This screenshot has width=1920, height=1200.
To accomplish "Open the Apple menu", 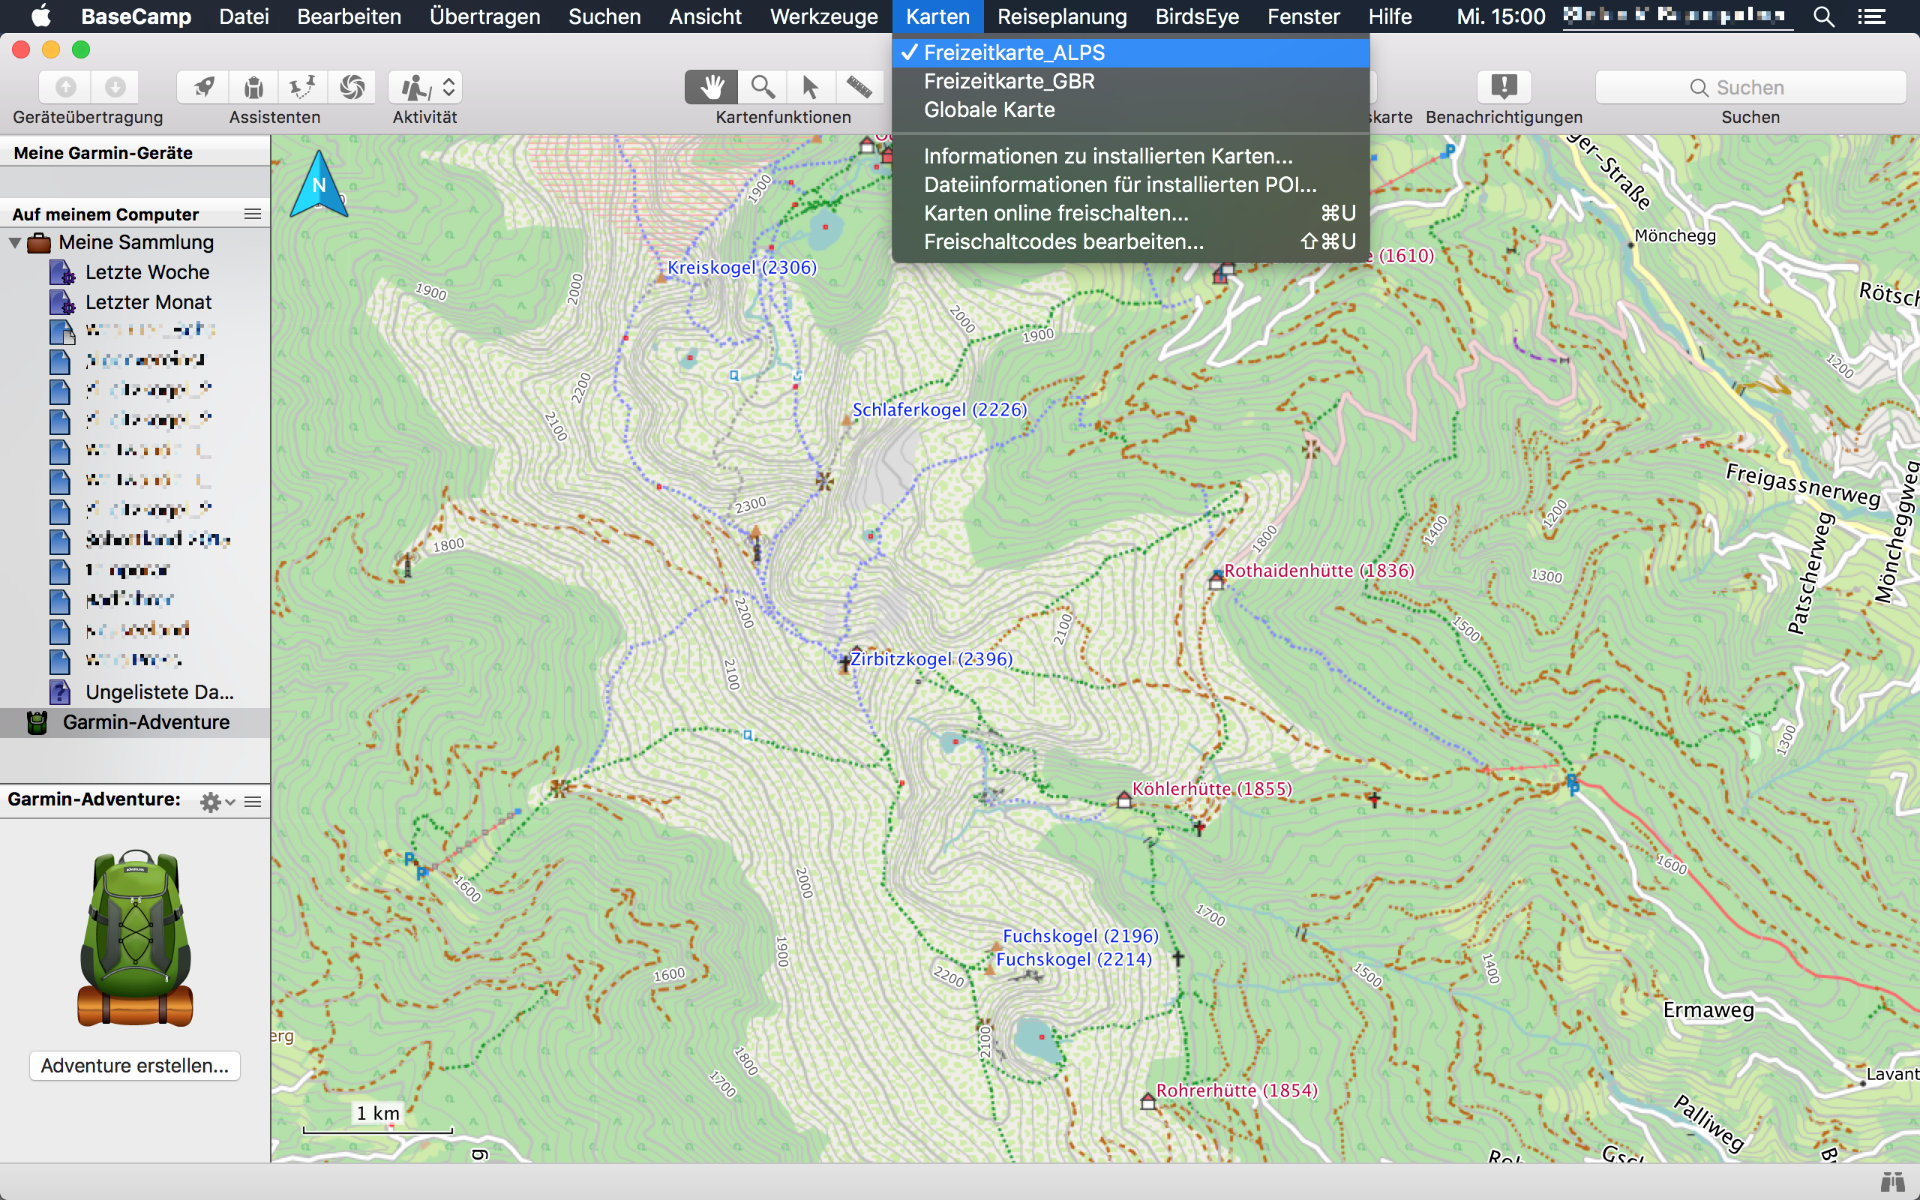I will point(41,16).
